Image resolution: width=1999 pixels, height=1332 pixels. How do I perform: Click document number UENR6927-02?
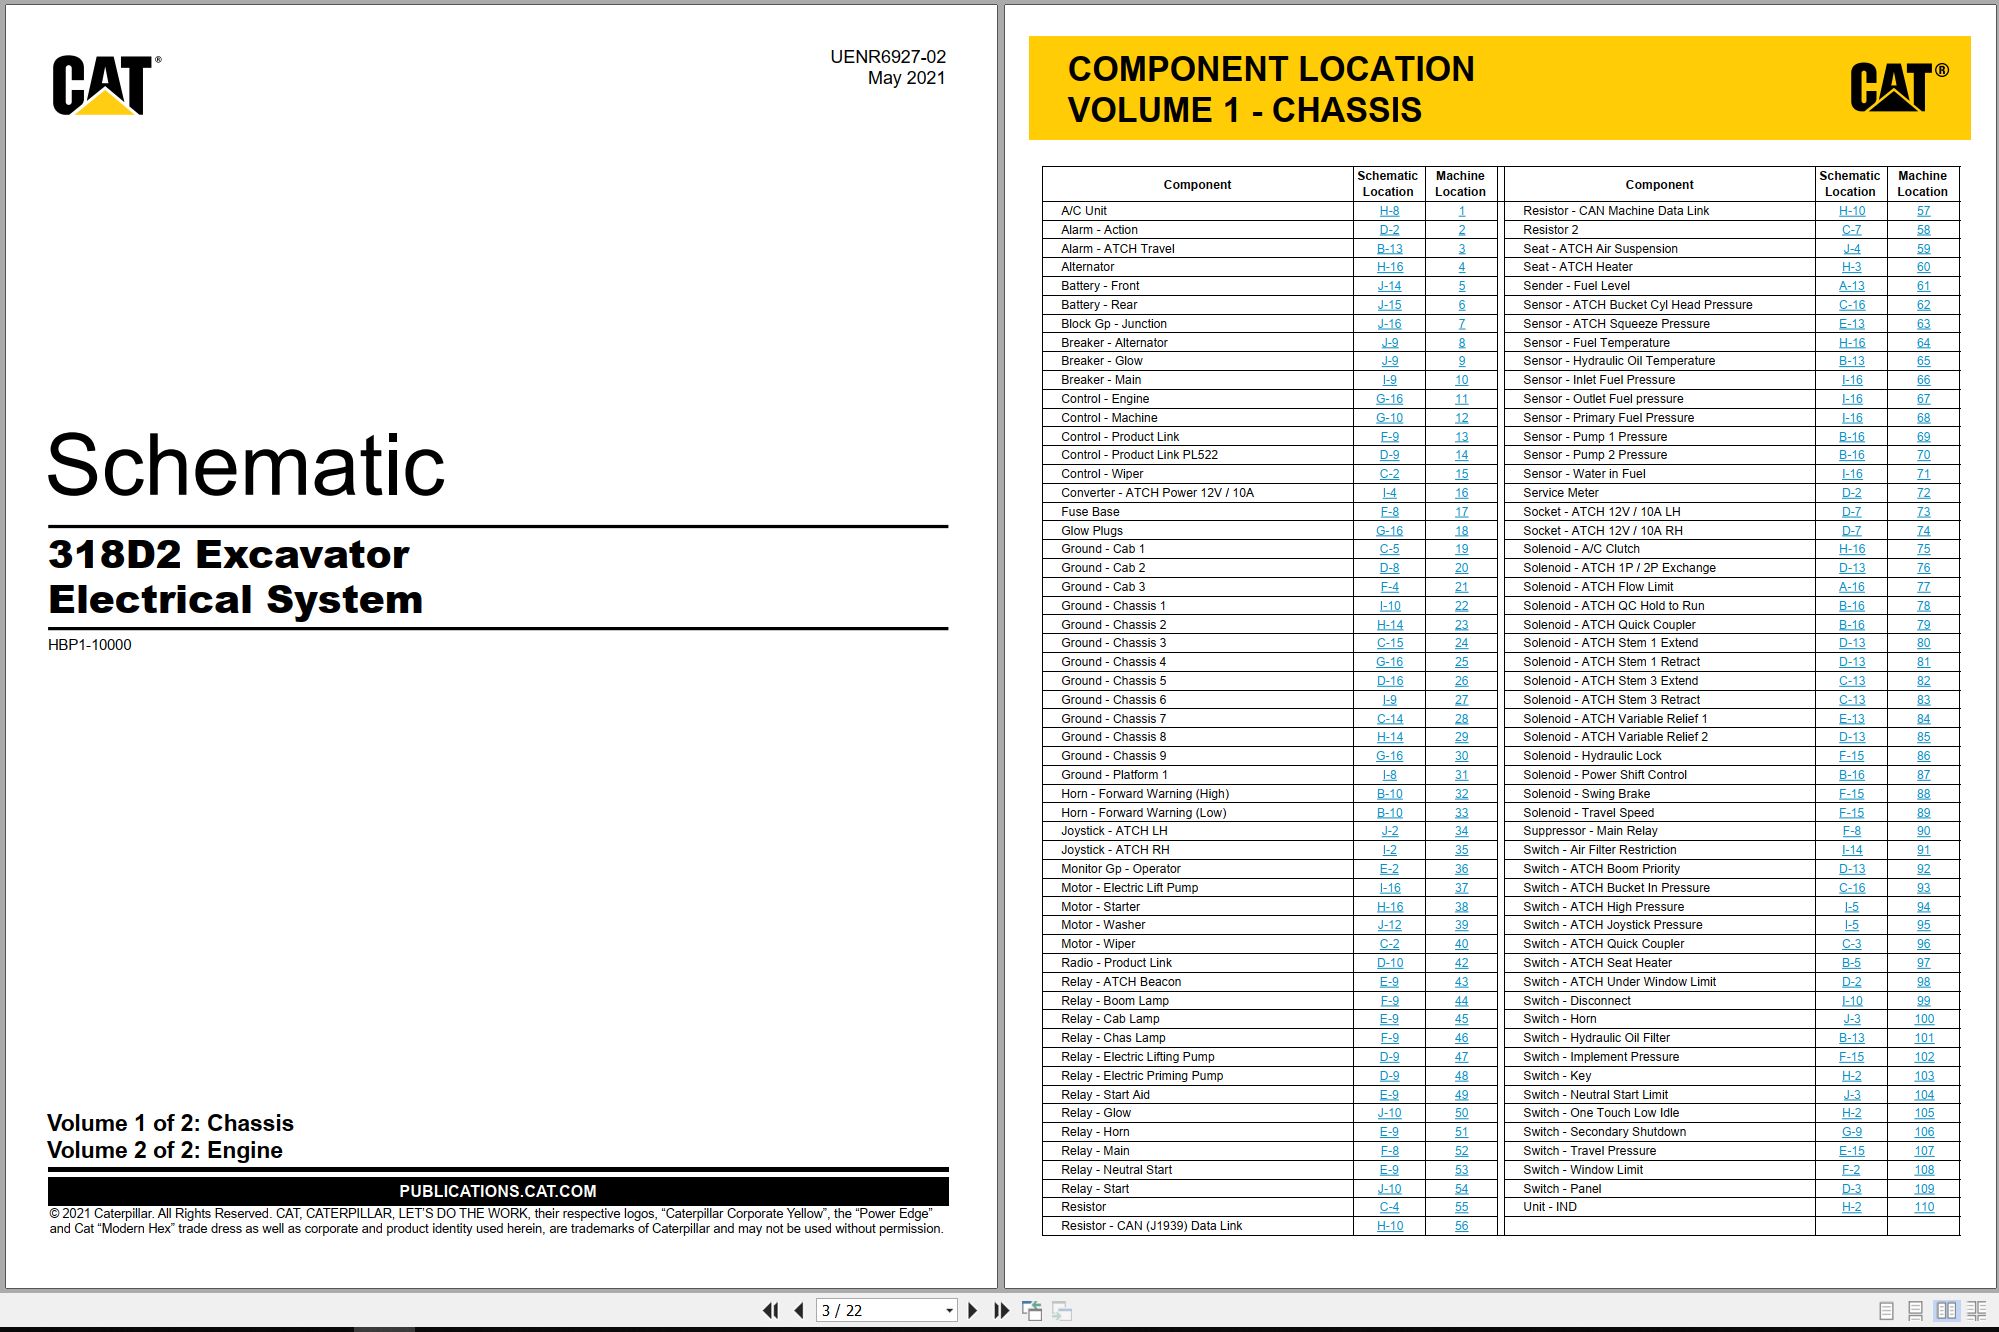[x=887, y=57]
